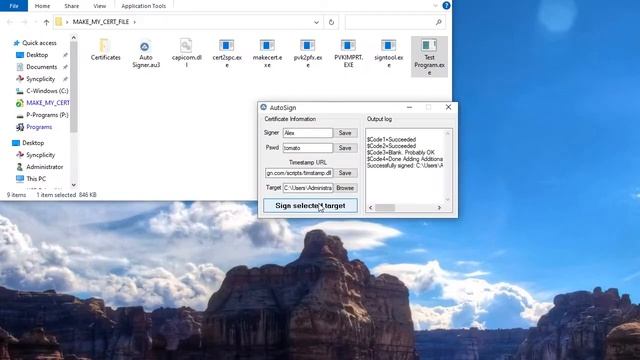Go up one folder level

point(46,22)
